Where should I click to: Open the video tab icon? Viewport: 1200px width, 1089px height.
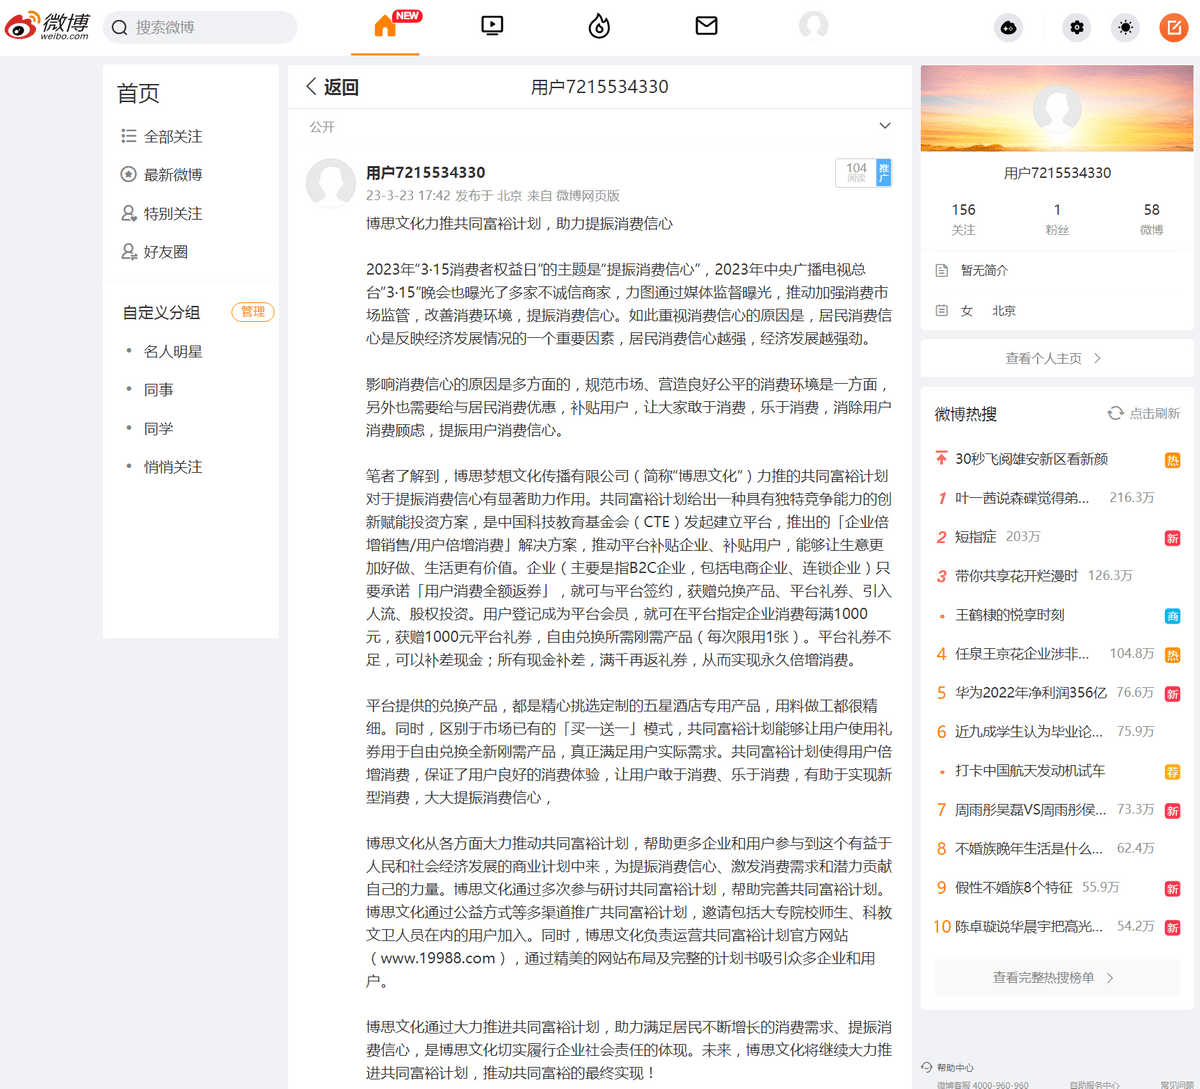[x=492, y=26]
